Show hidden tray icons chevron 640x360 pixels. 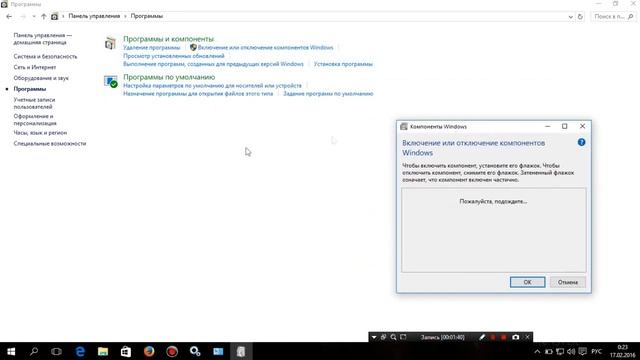point(537,351)
